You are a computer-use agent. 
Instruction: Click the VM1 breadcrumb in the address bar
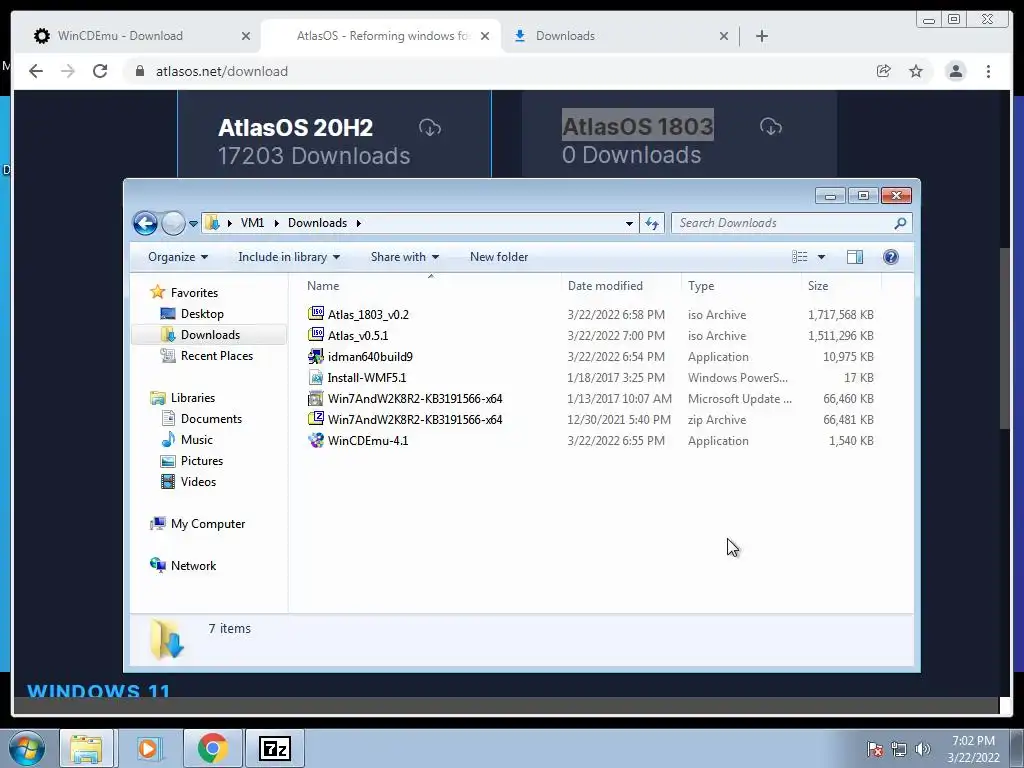252,223
